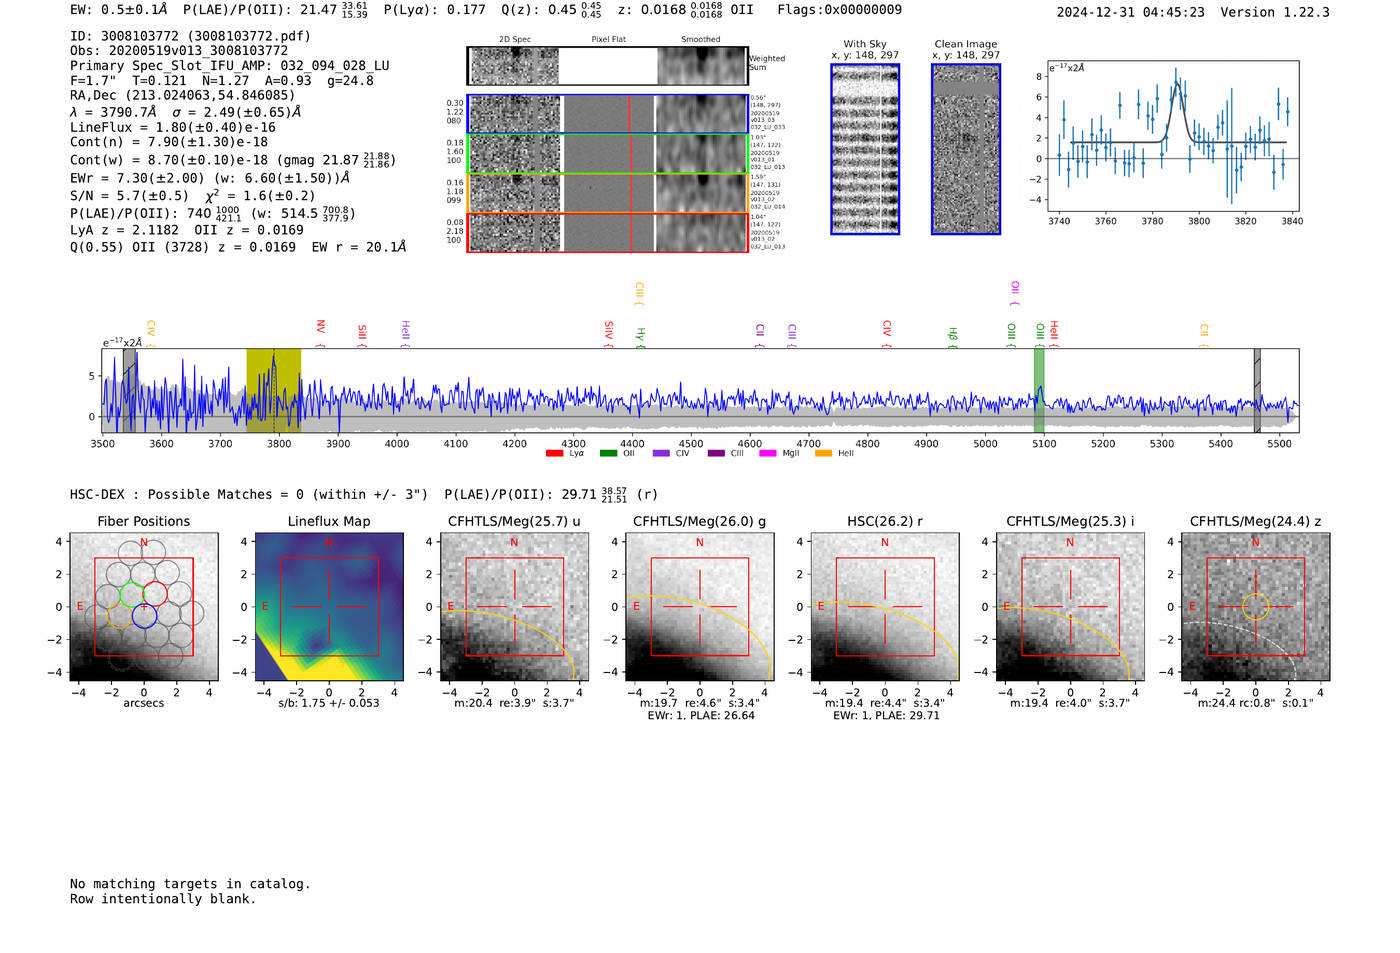The width and height of the screenshot is (1400, 953).
Task: Open the CFHTLS/Meg(26.0) g image
Action: click(x=699, y=607)
